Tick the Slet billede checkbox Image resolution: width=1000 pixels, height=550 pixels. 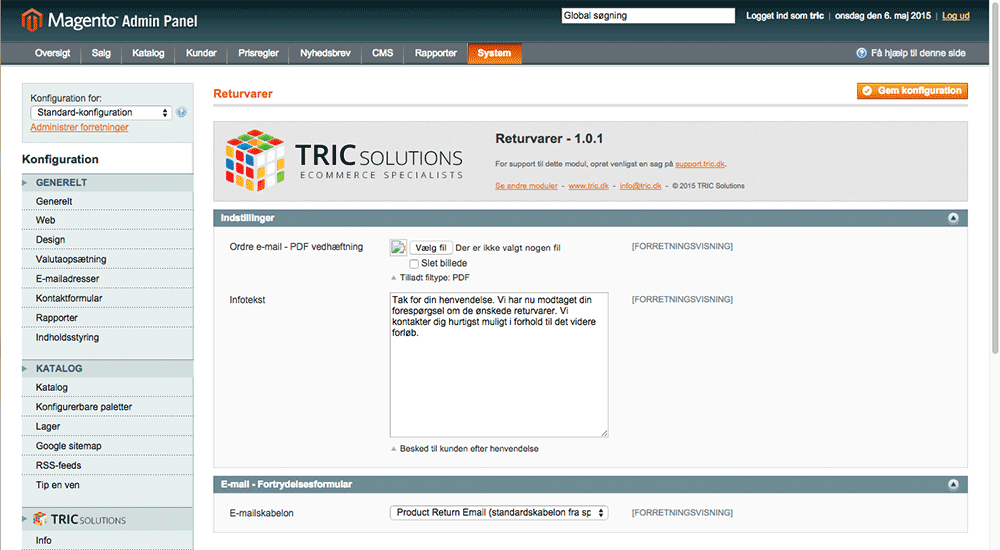(x=414, y=263)
